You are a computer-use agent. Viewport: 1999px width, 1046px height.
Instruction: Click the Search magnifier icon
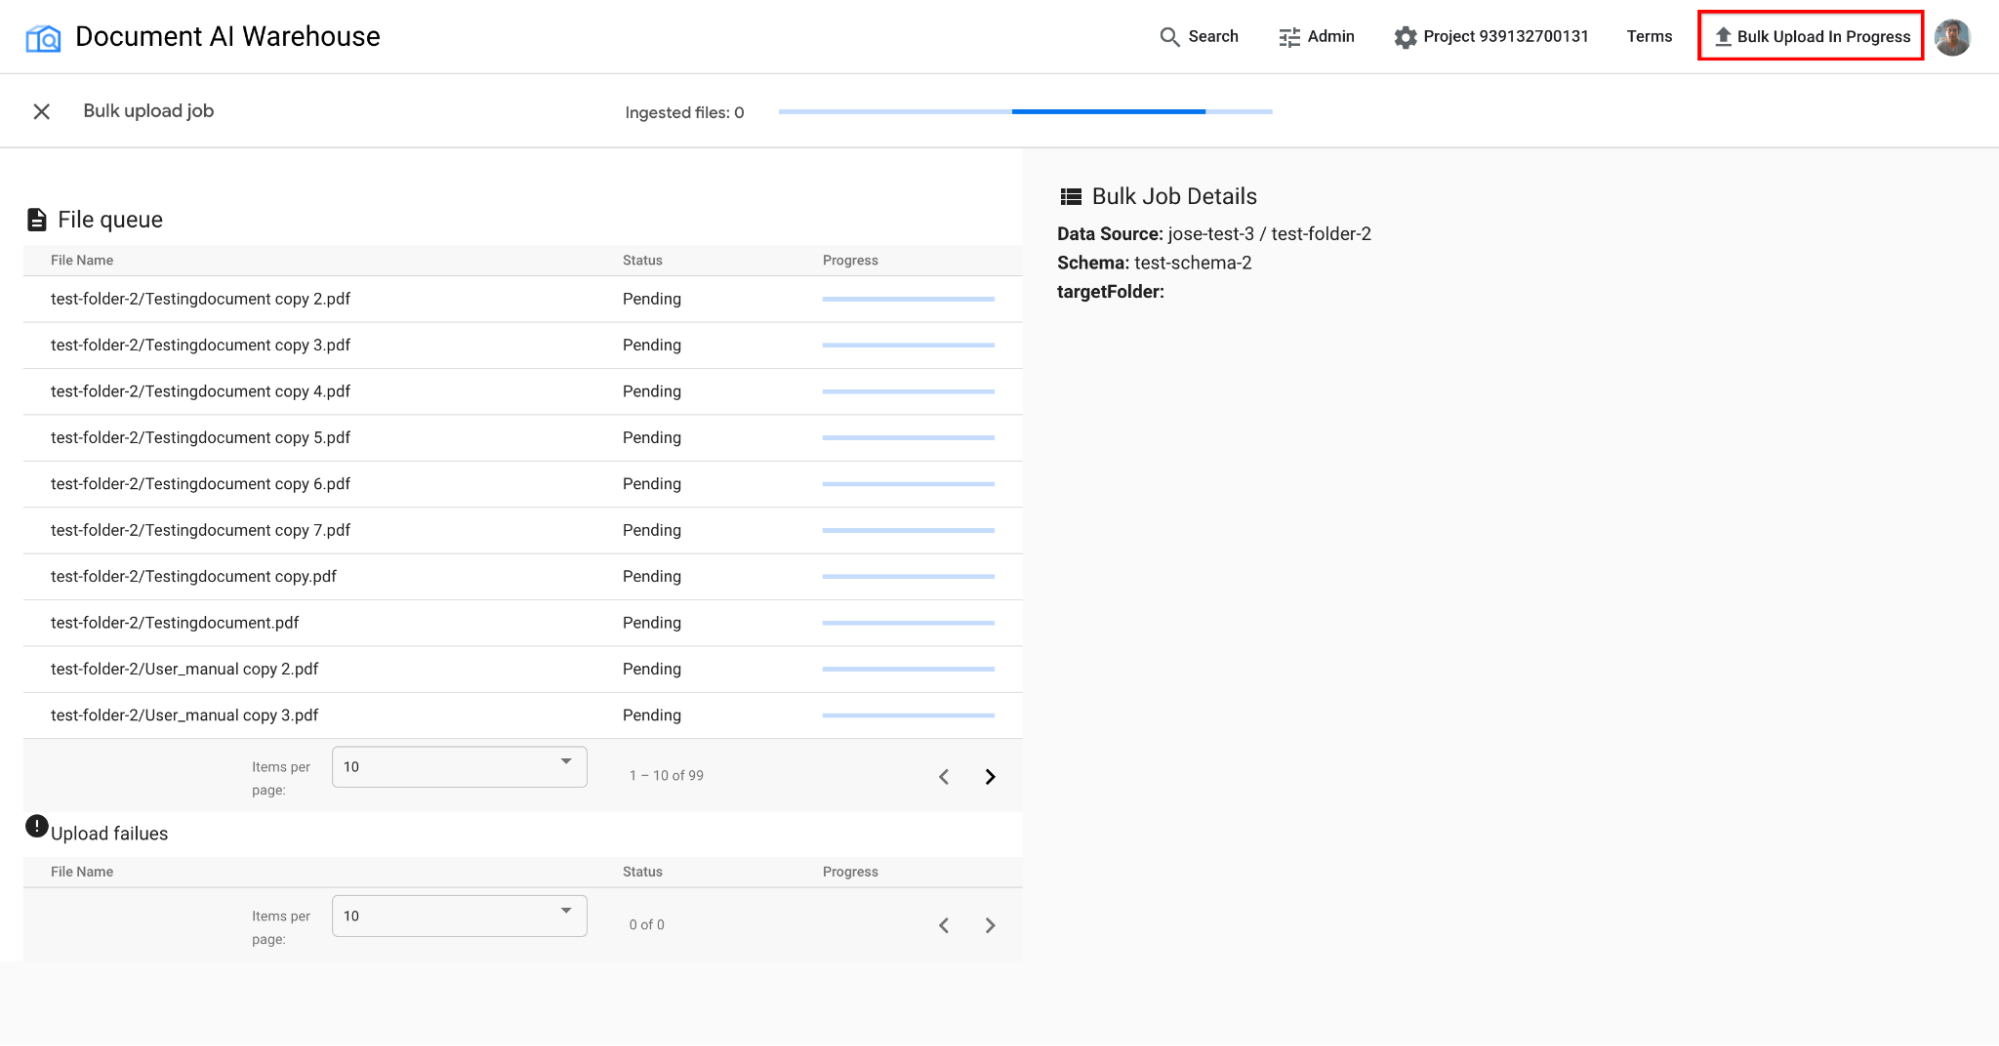pyautogui.click(x=1169, y=37)
